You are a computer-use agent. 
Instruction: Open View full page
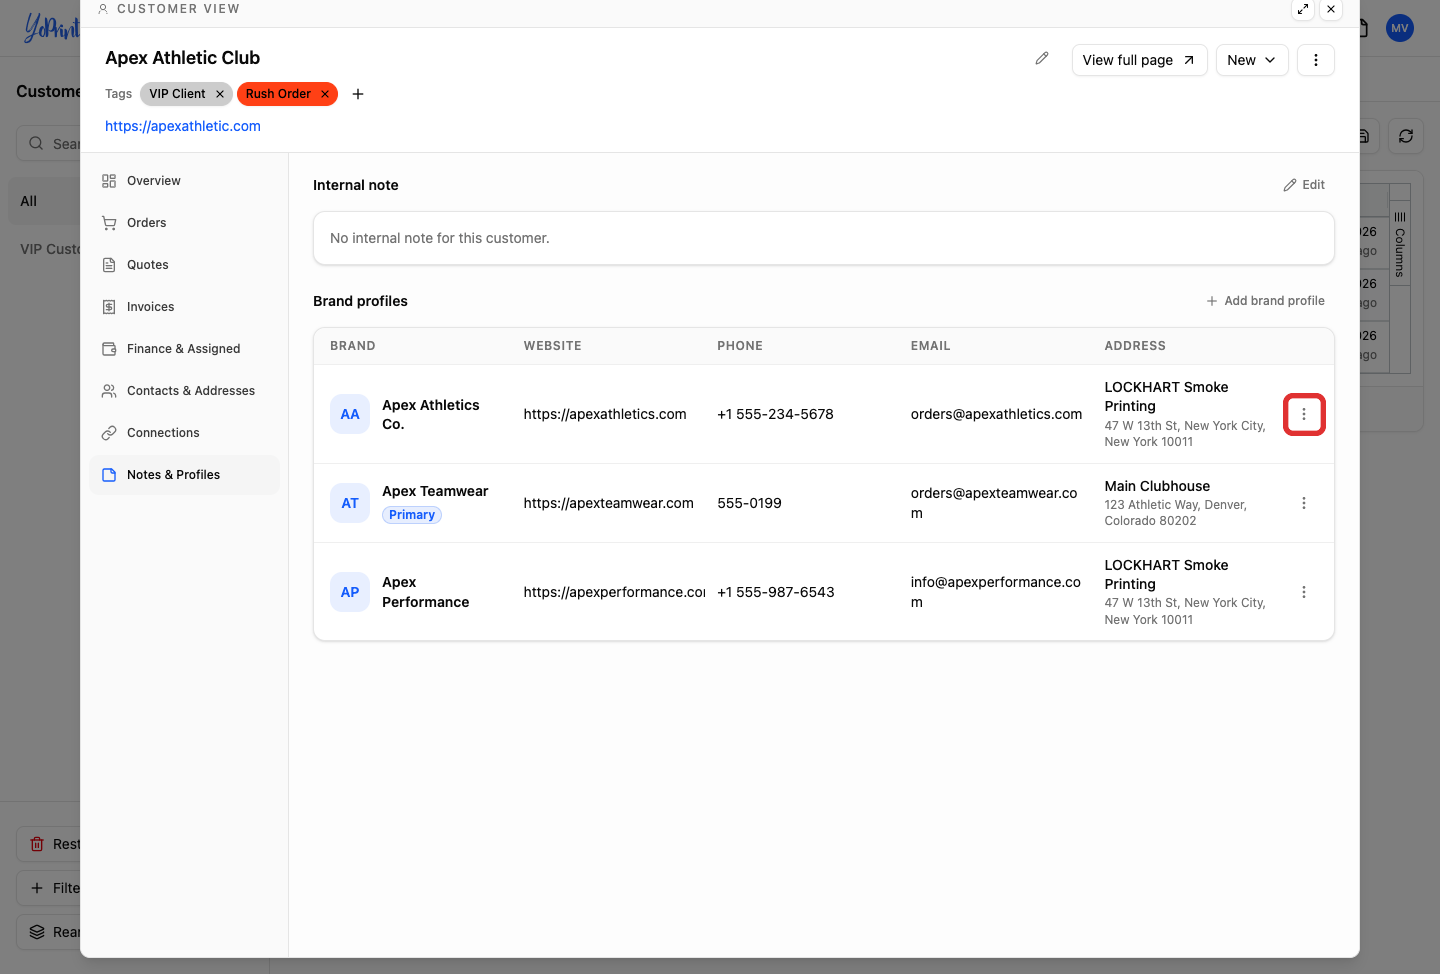click(1139, 60)
